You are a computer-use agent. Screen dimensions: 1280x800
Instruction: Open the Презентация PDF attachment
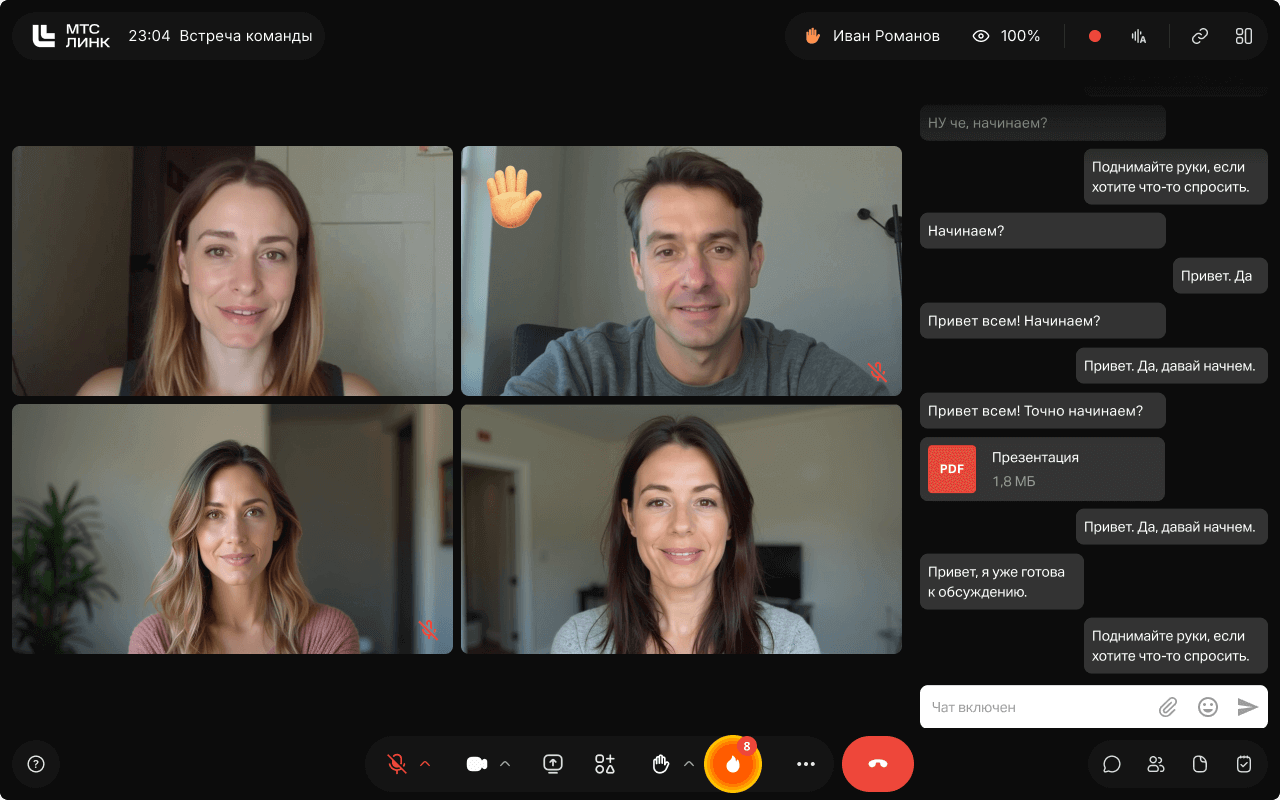click(x=1041, y=469)
